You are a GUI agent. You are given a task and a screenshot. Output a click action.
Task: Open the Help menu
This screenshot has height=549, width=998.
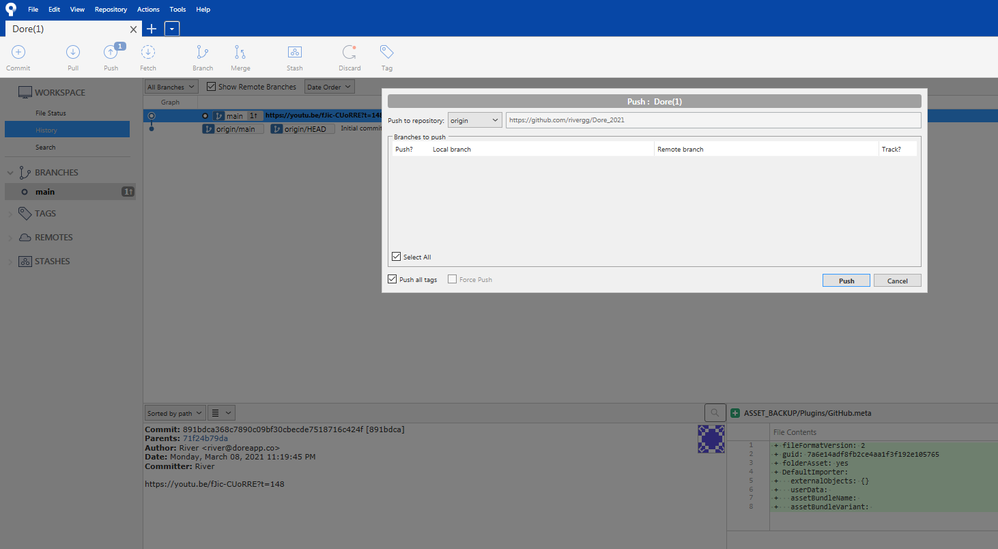(203, 10)
